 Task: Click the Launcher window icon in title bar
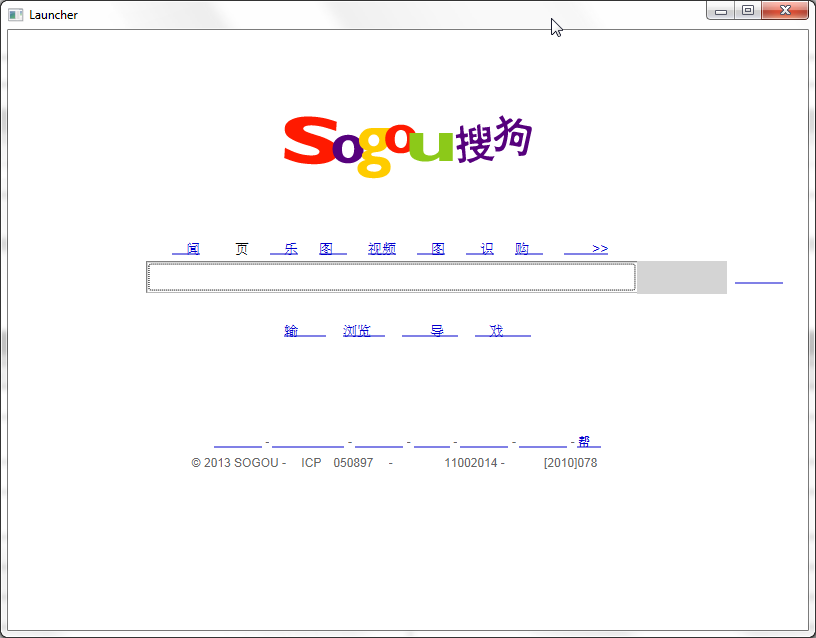16,15
